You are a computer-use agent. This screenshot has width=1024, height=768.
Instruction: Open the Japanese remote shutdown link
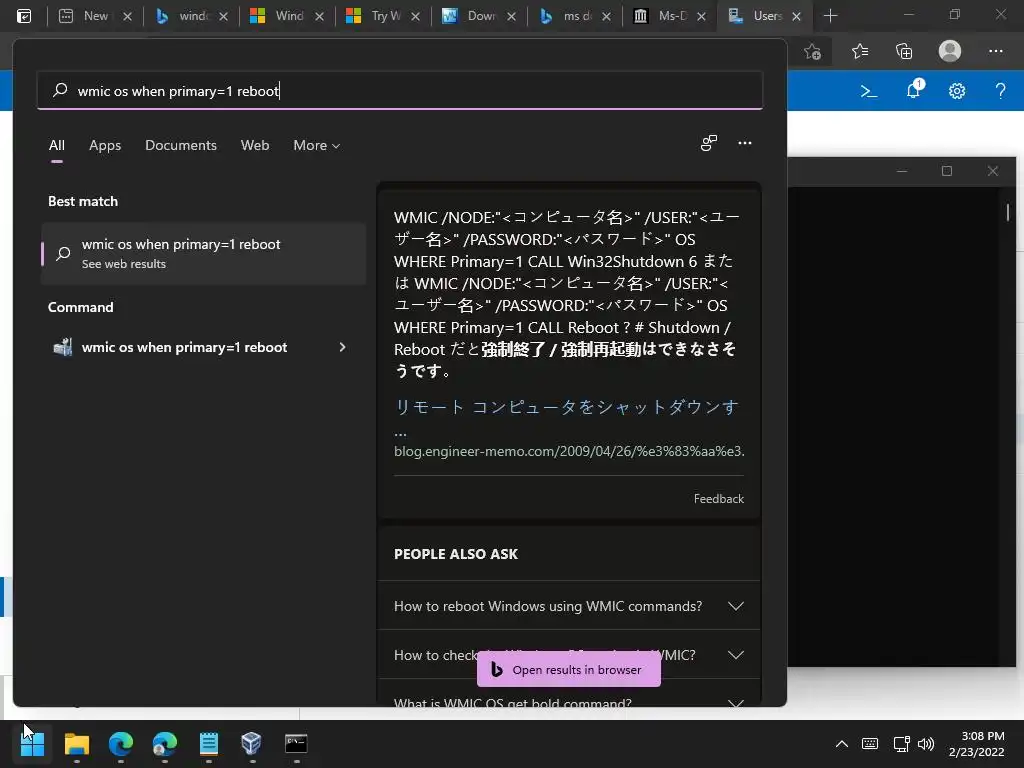tap(566, 407)
